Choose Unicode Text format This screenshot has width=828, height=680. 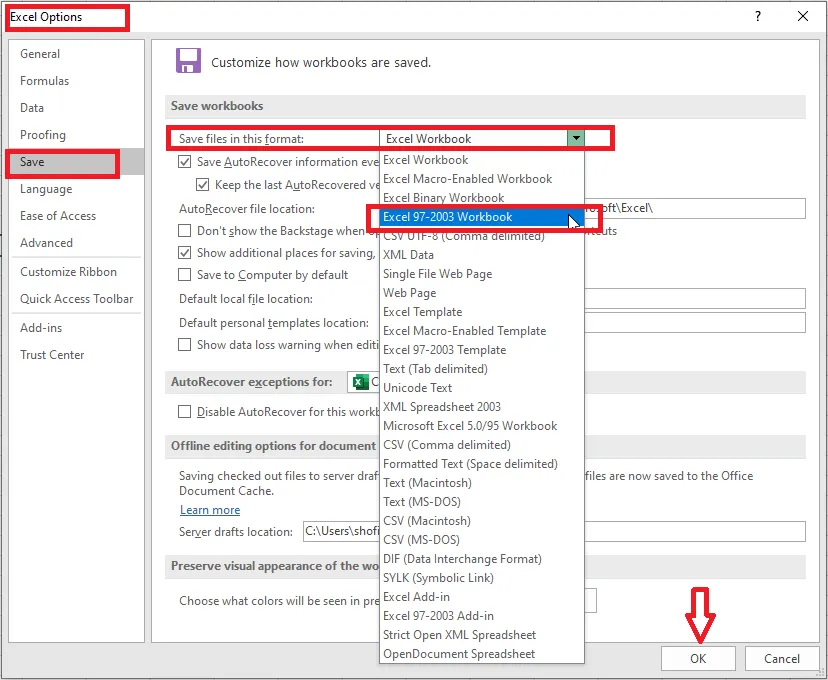point(482,388)
